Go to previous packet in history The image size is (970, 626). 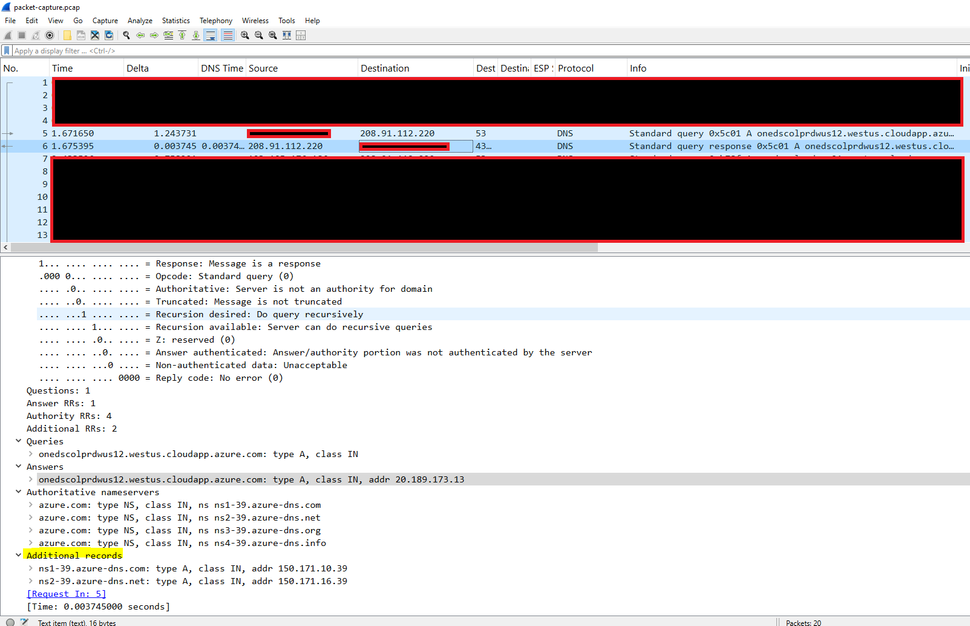140,35
